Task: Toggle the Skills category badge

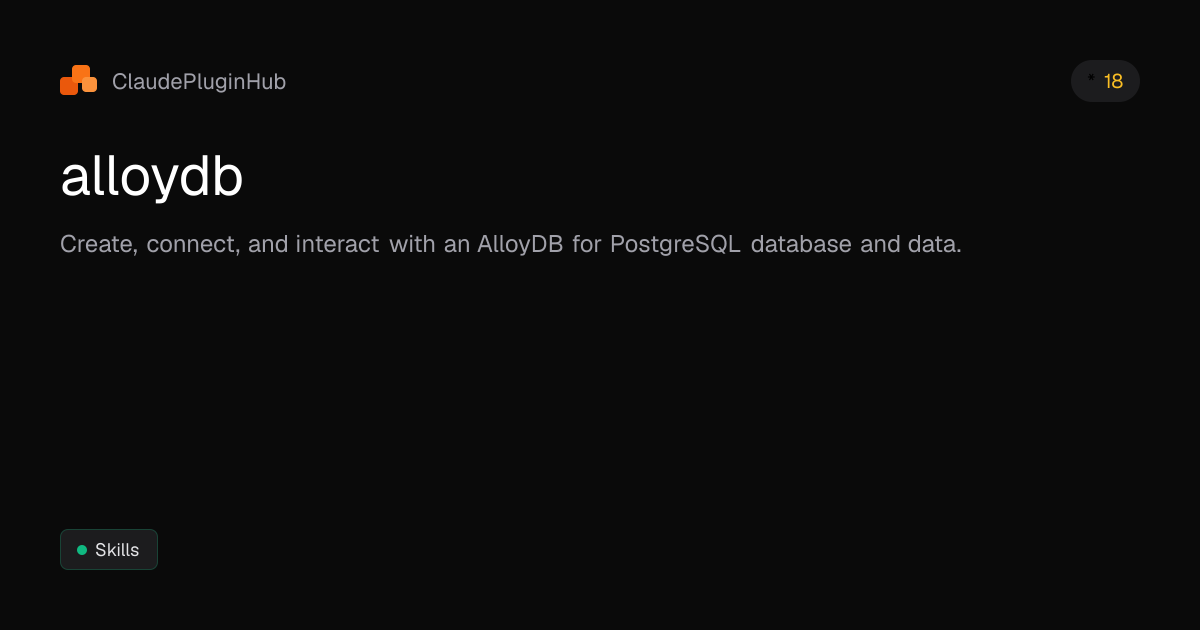Action: 108,549
